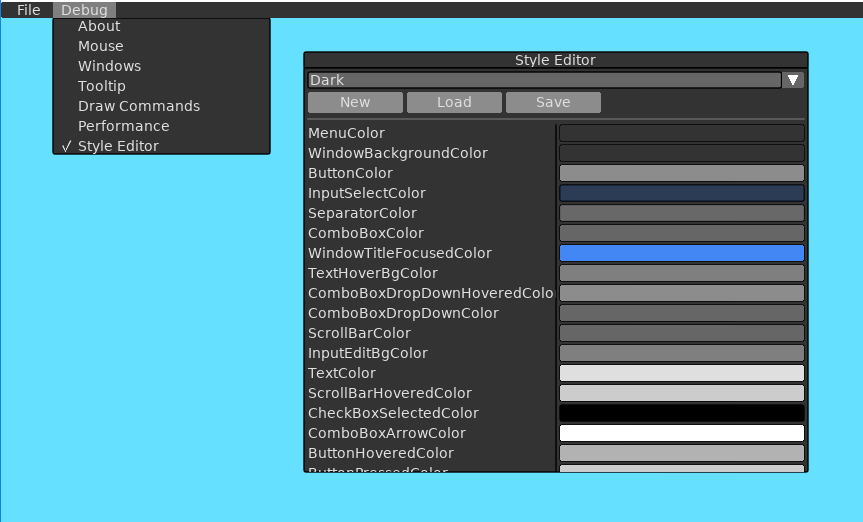This screenshot has height=522, width=863.
Task: Expand the style combo box arrow
Action: tap(793, 80)
